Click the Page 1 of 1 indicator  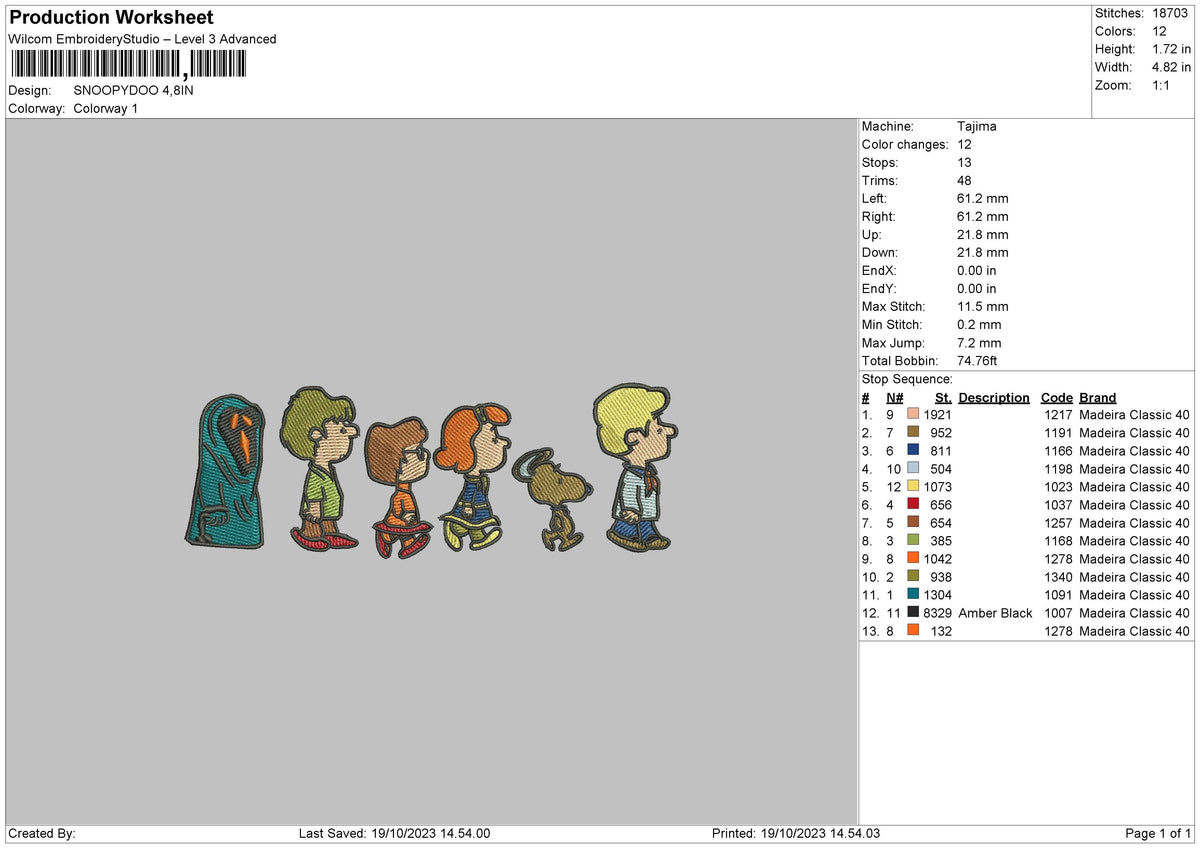[x=1158, y=833]
